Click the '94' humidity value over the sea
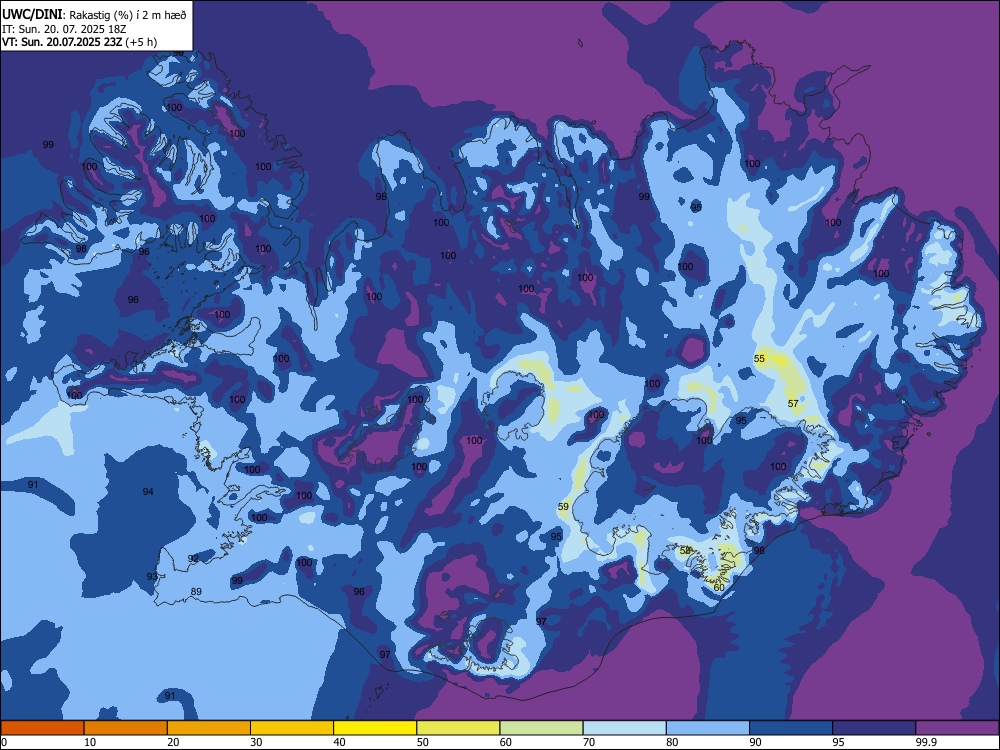1000x750 pixels. [148, 491]
